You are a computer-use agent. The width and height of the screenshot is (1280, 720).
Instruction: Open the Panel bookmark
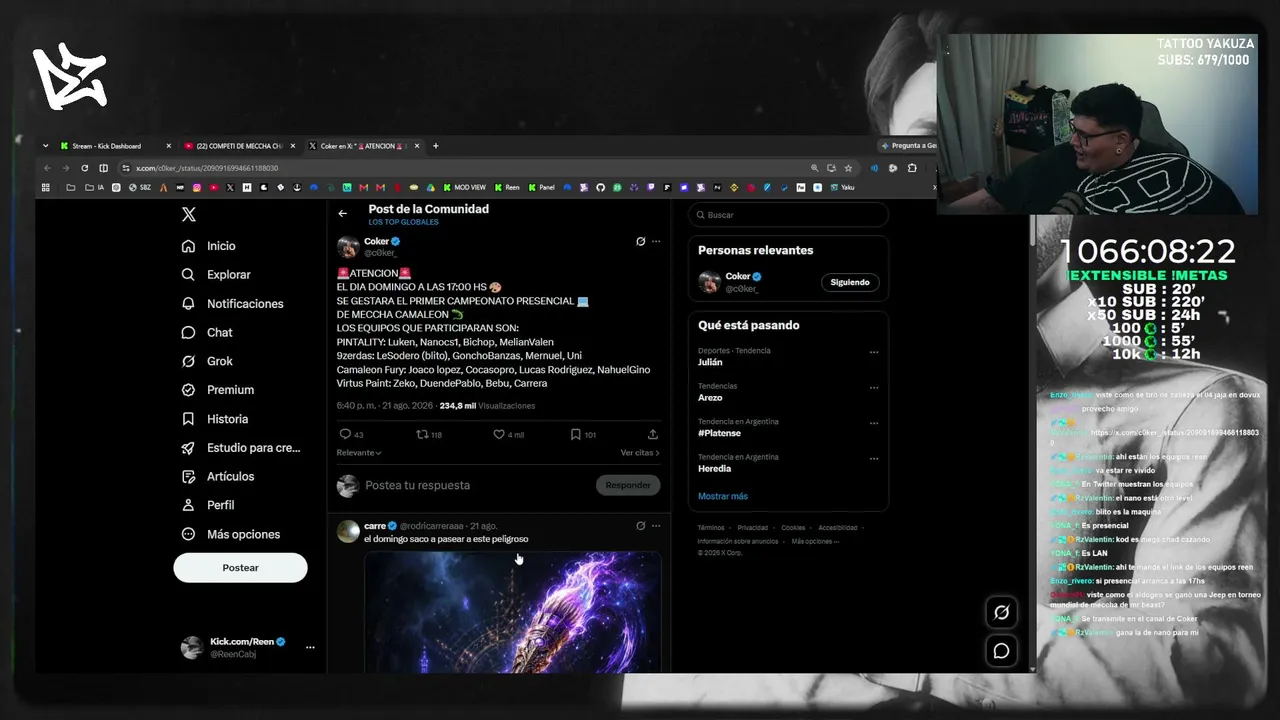pos(541,187)
